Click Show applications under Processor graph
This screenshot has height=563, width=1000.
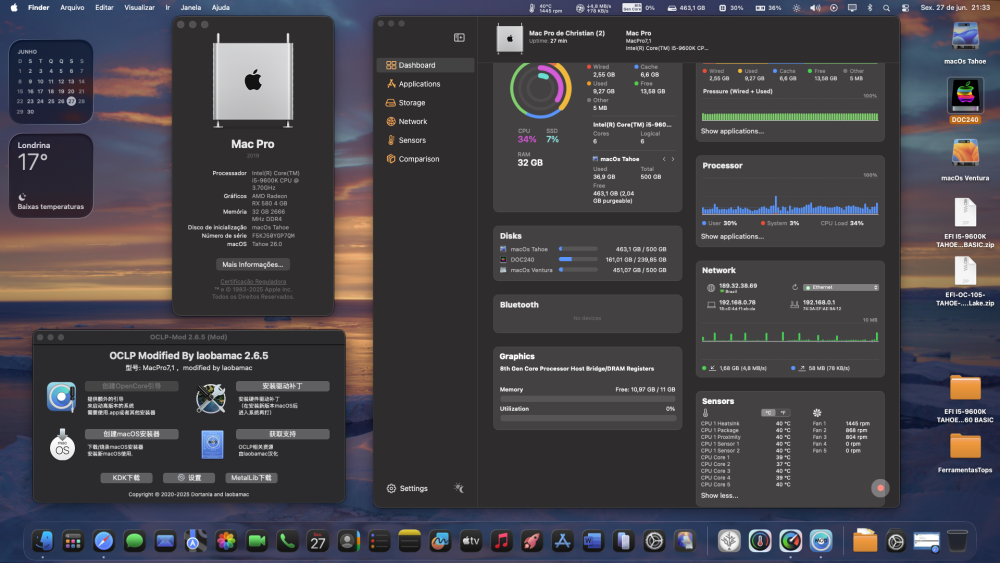coord(732,237)
